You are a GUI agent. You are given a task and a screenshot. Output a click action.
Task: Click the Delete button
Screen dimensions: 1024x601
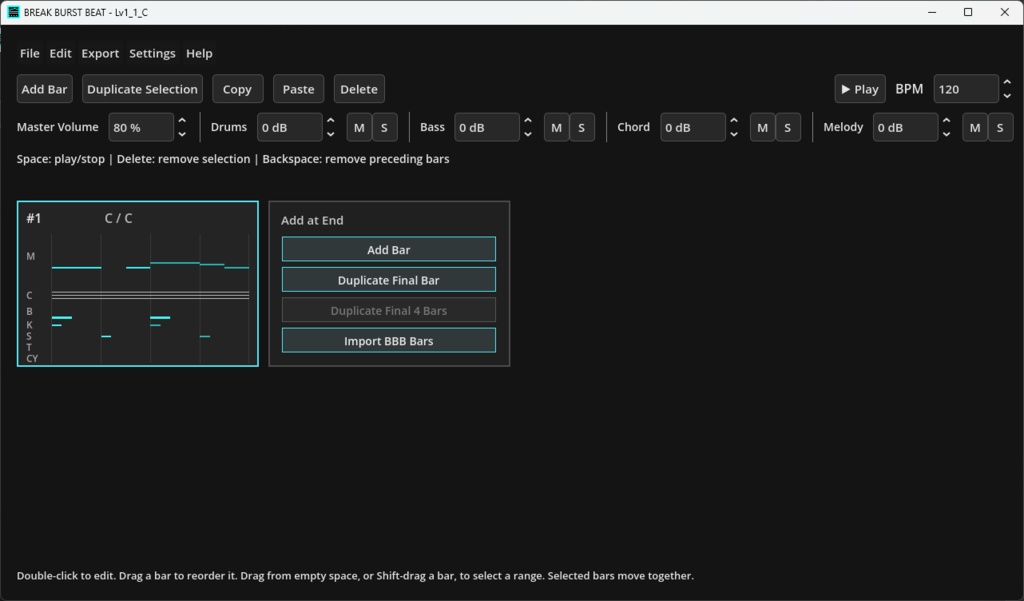pos(359,89)
